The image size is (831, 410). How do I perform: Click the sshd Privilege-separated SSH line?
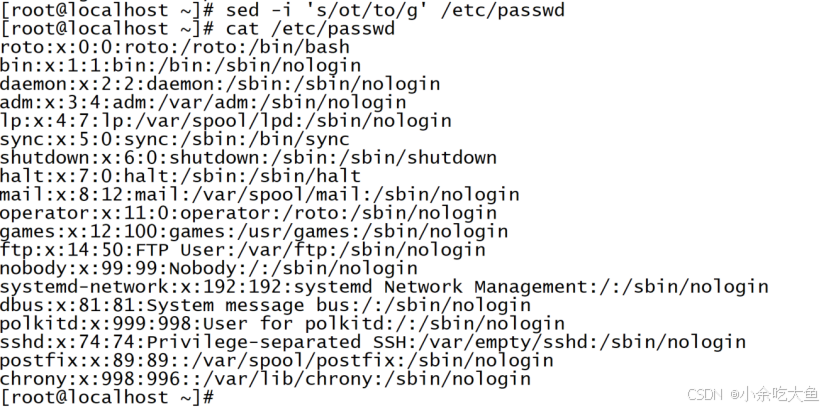[x=373, y=341]
